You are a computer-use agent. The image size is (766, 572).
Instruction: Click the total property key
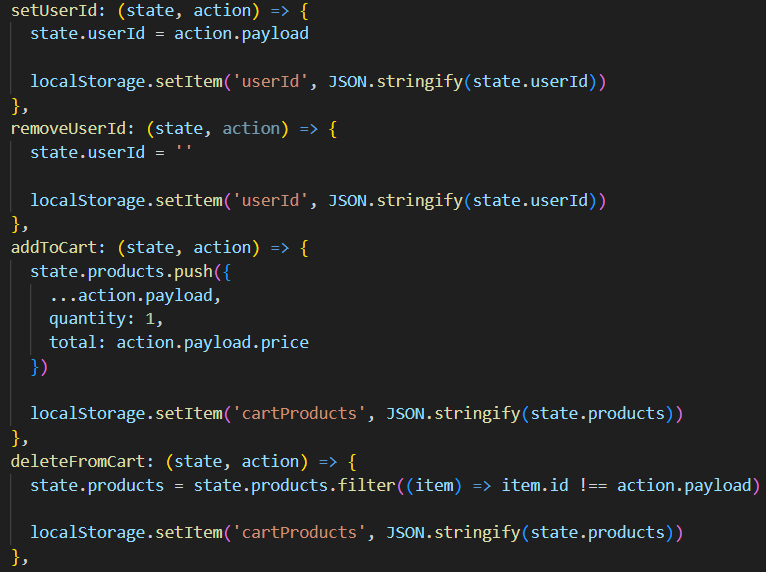coord(72,342)
